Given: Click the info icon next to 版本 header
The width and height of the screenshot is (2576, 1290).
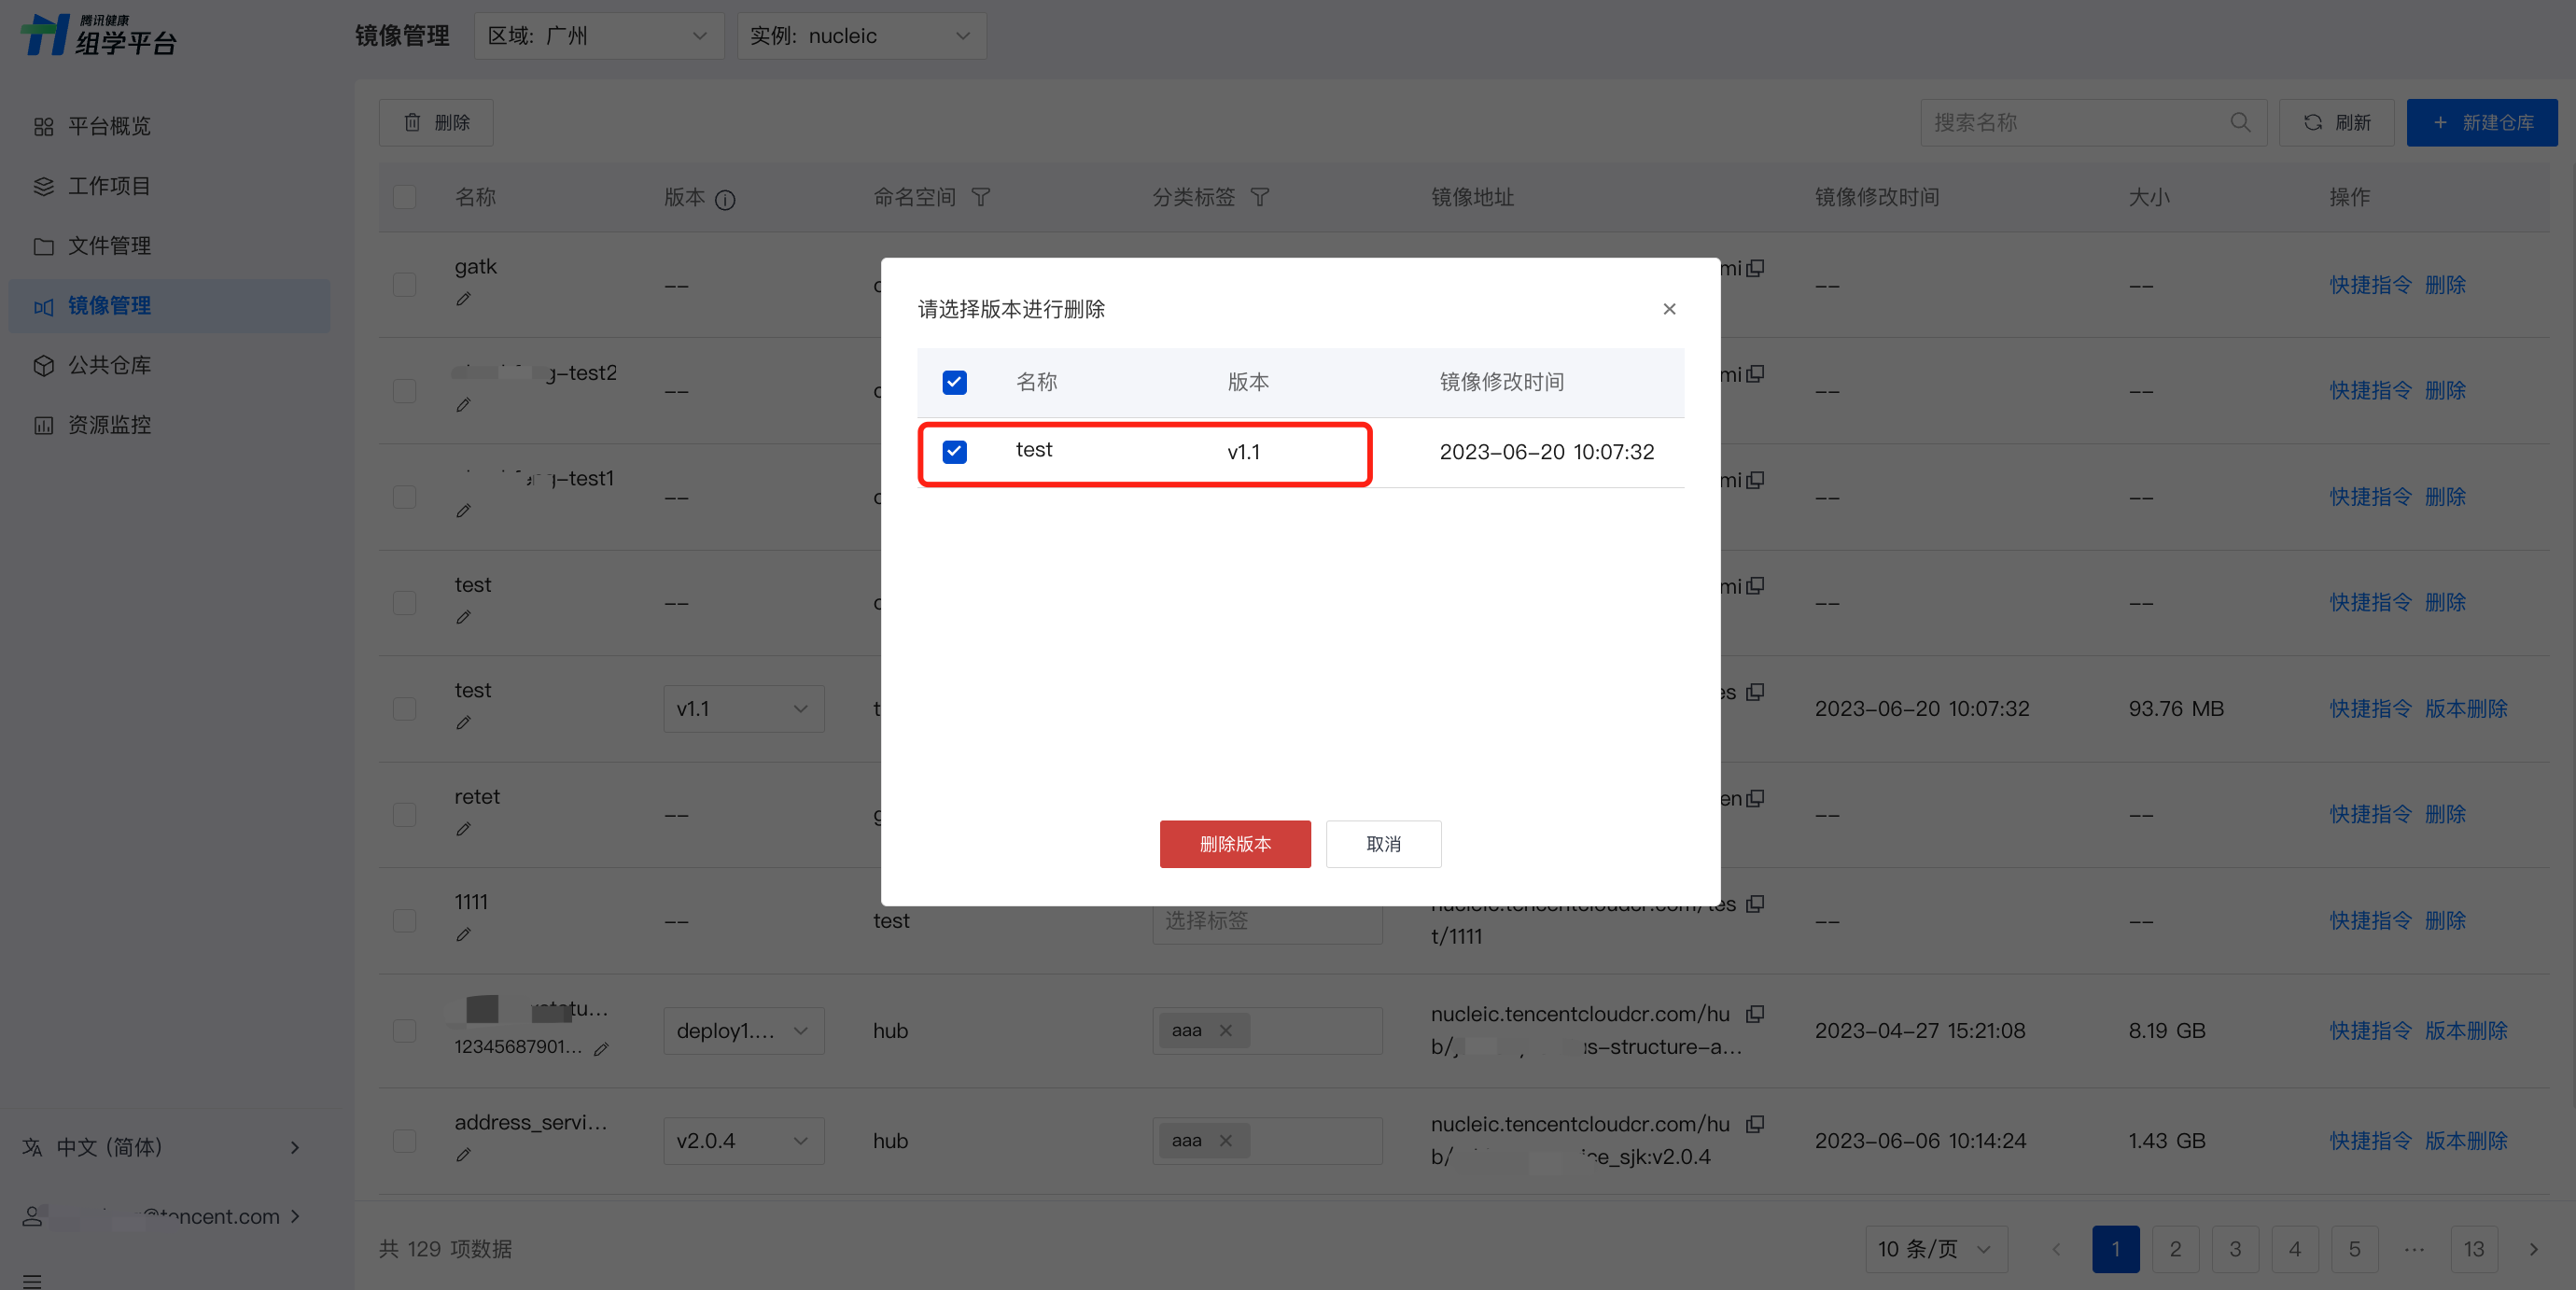Looking at the screenshot, I should tap(726, 199).
